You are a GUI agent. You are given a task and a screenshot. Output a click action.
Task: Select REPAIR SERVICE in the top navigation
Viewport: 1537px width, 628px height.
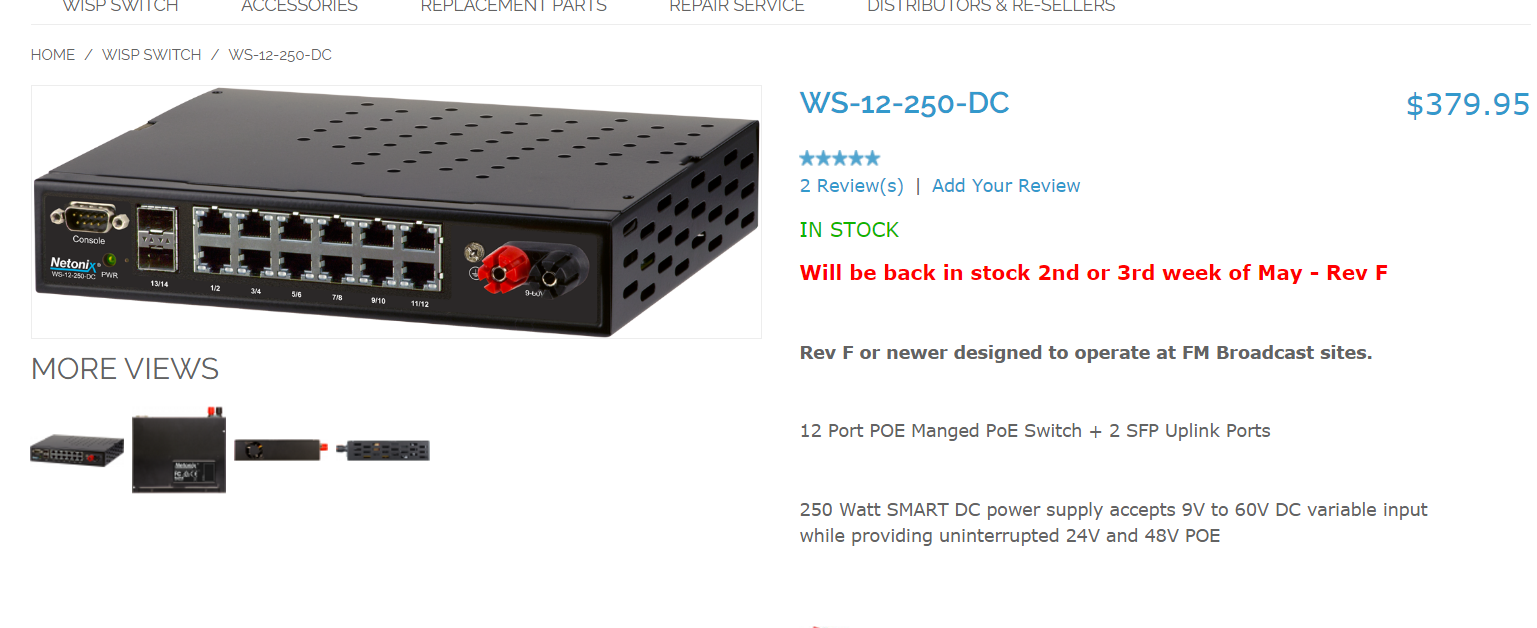click(x=737, y=6)
